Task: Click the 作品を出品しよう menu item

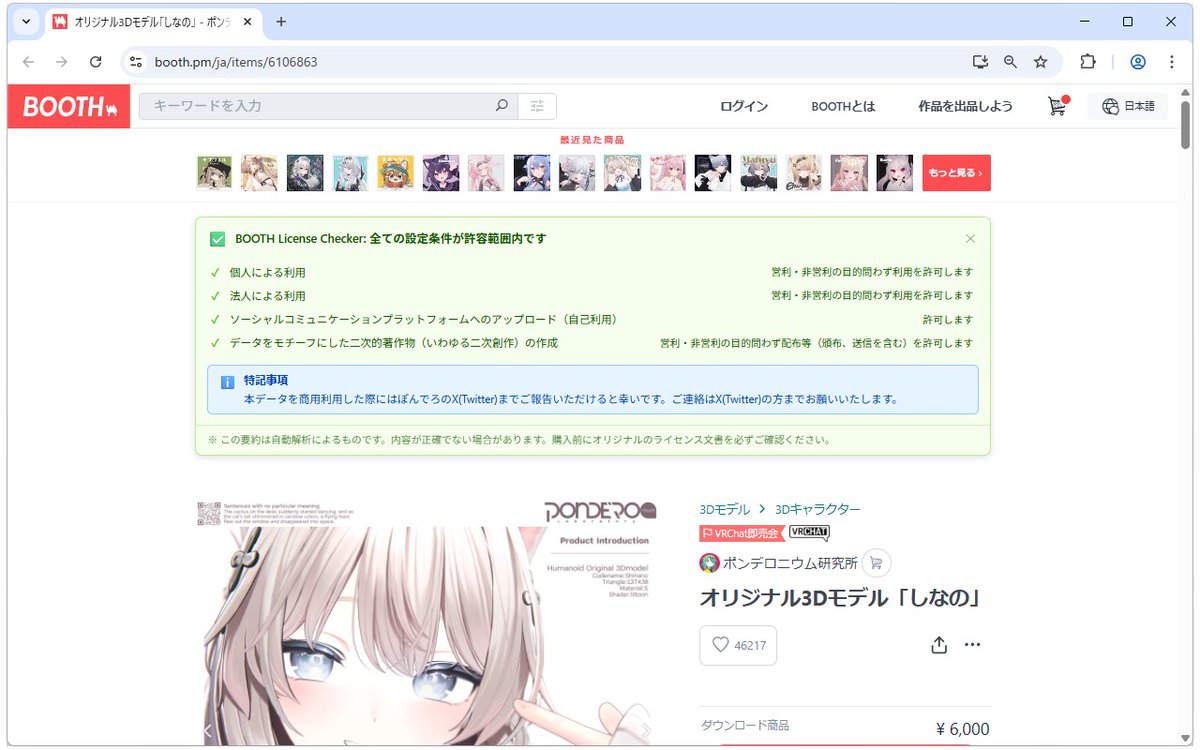Action: [965, 106]
